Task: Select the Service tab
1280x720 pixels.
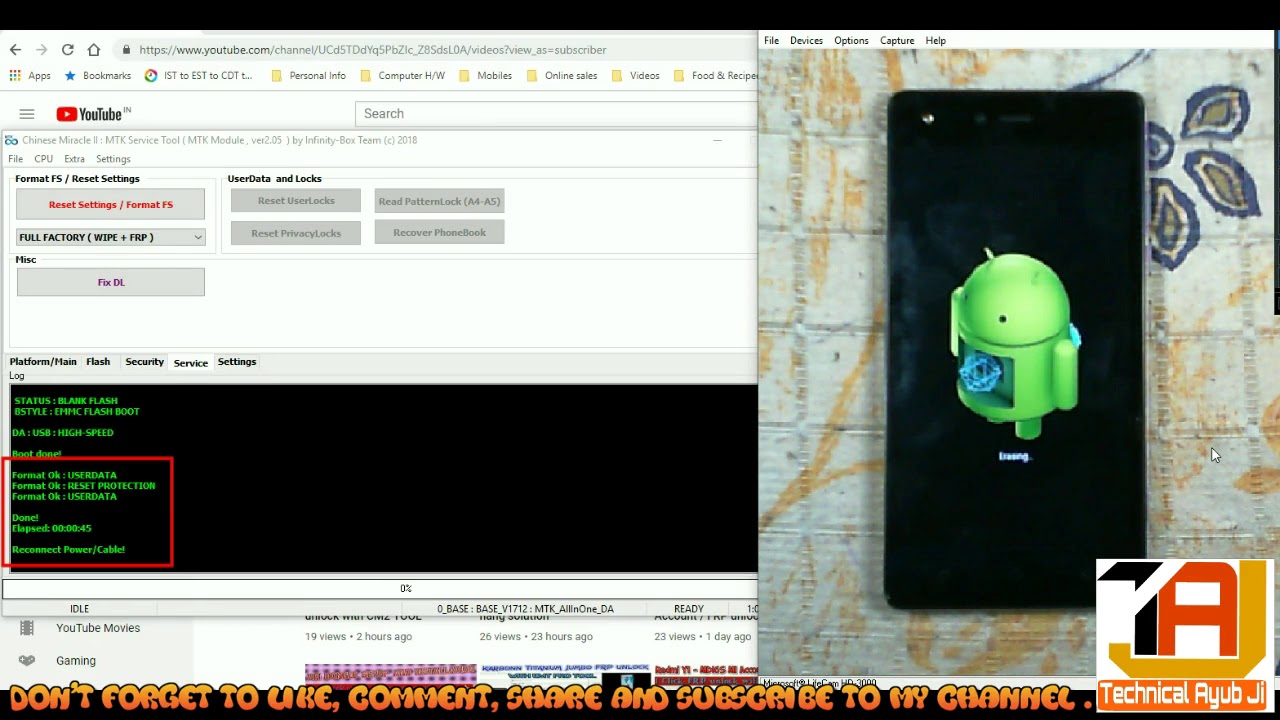Action: pos(191,362)
